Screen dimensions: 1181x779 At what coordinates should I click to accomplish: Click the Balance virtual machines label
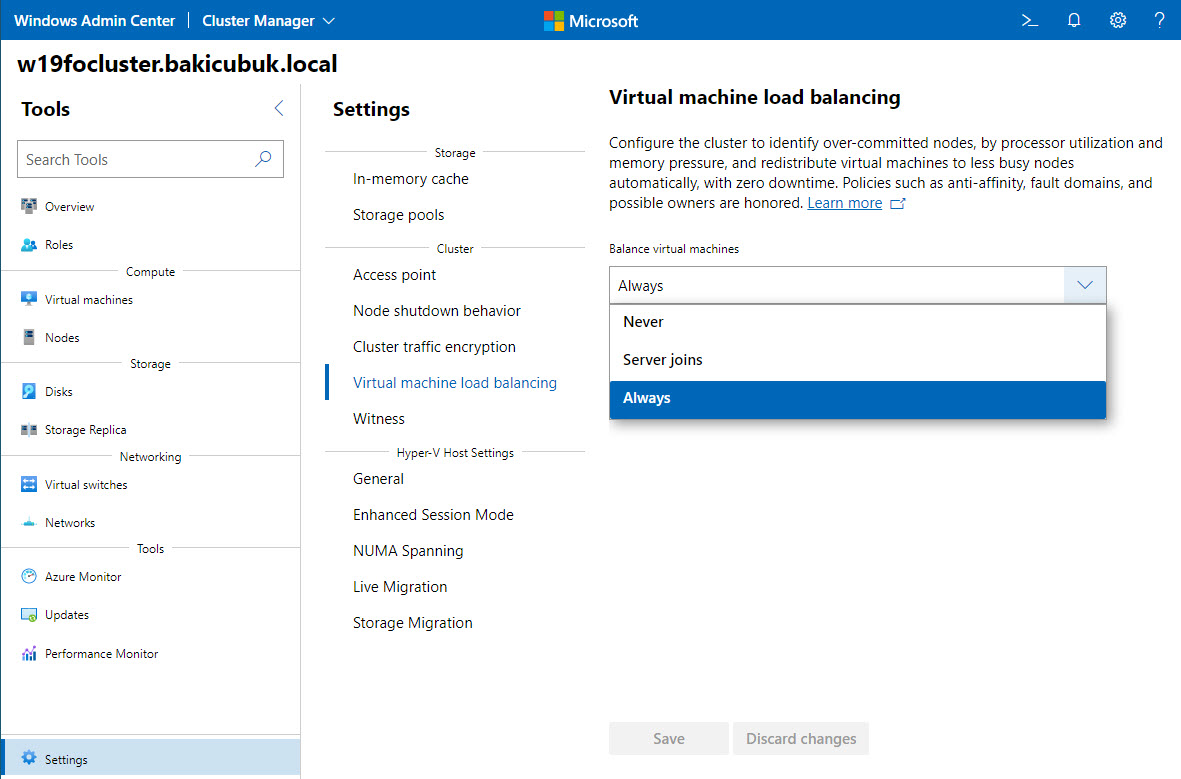(x=674, y=249)
